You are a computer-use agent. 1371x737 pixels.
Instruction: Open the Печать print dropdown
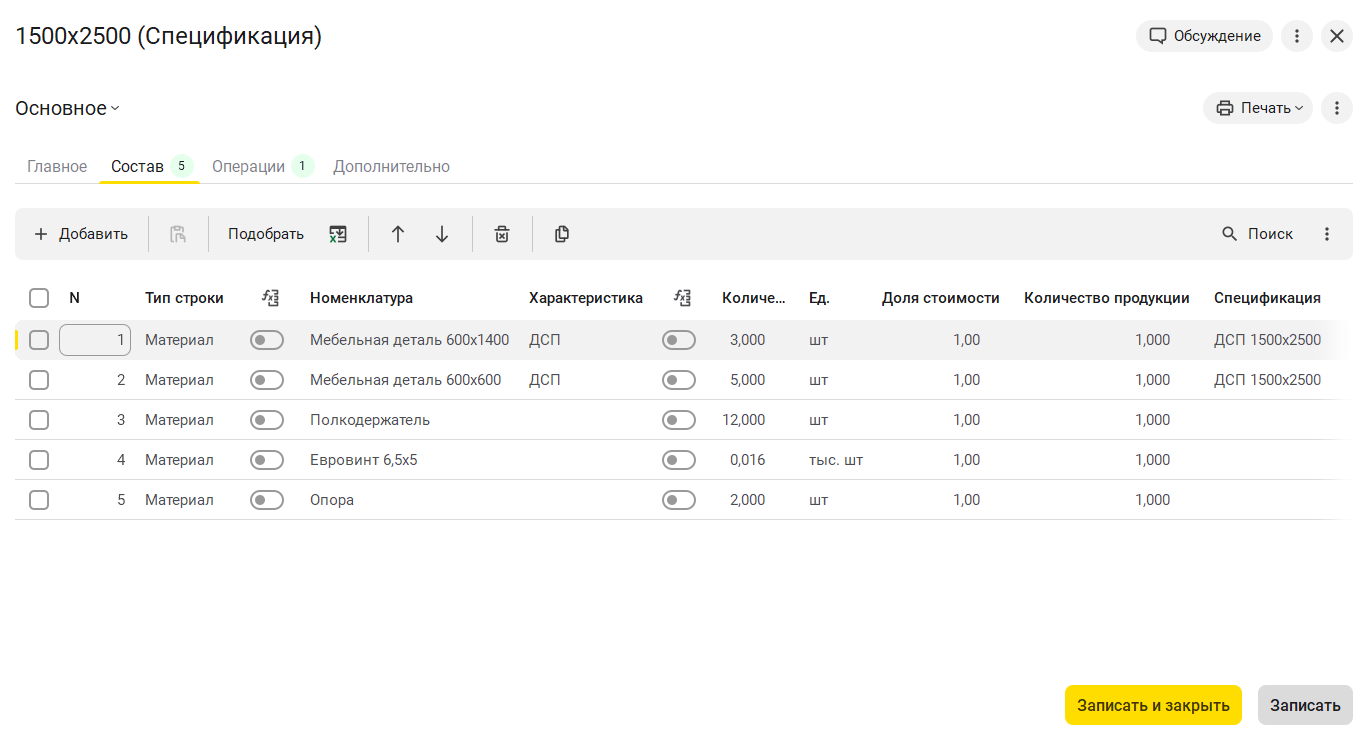(1258, 108)
